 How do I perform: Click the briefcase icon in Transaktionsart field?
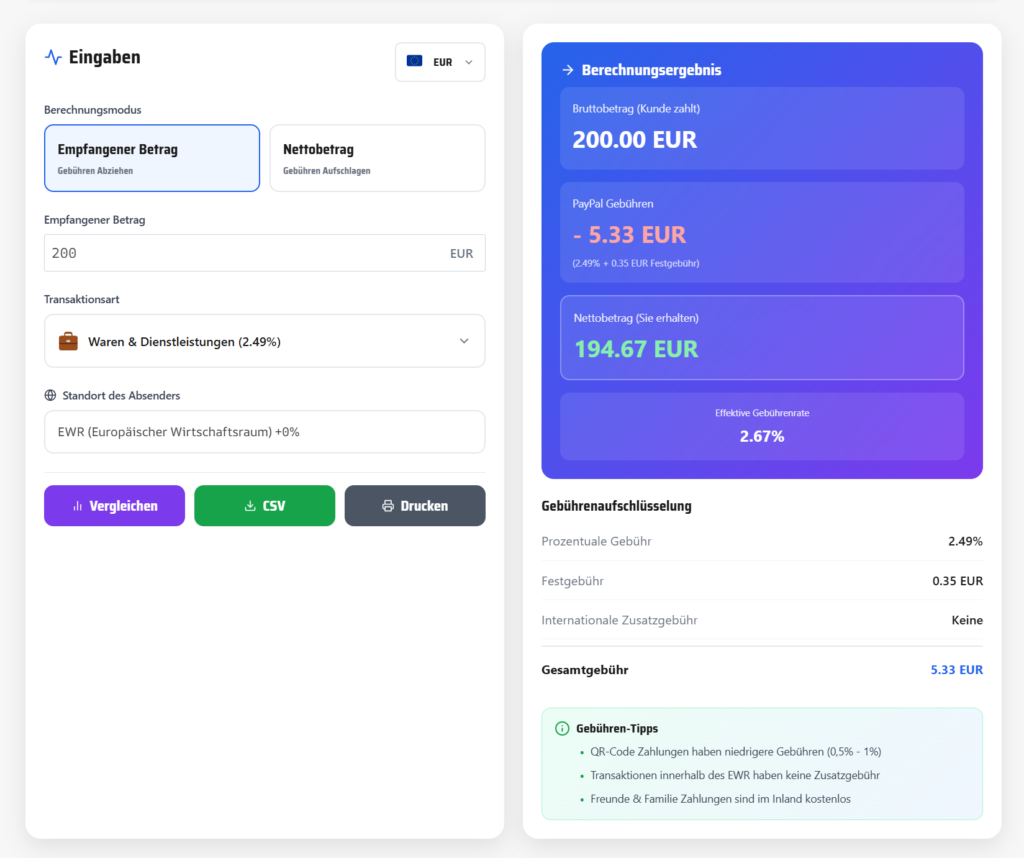[x=68, y=341]
